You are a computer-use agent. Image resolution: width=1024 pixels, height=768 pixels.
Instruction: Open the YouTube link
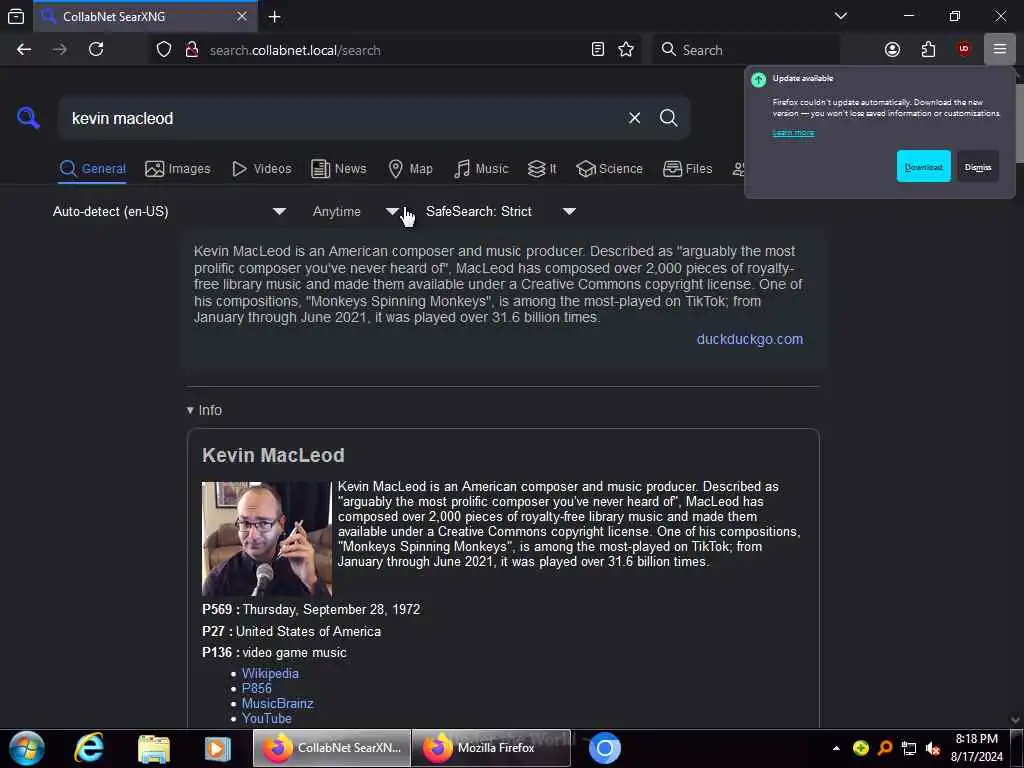pos(266,718)
